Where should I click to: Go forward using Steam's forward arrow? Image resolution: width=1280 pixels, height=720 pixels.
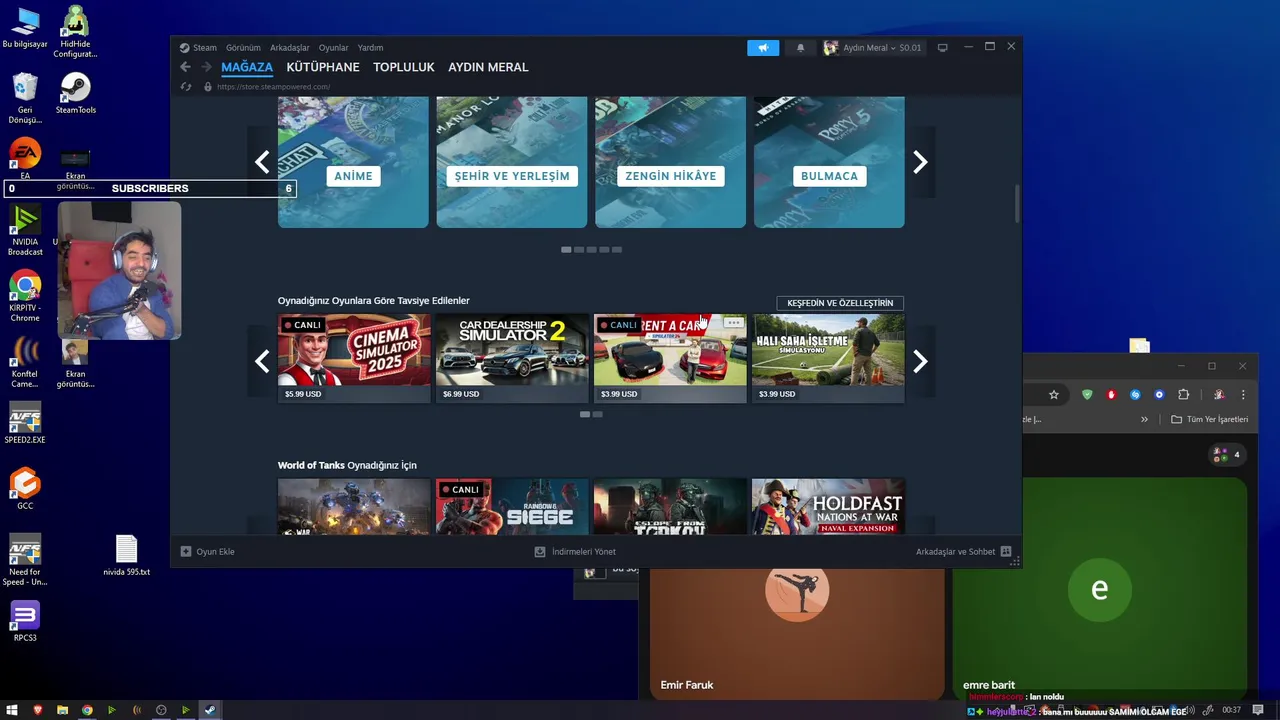[x=206, y=67]
